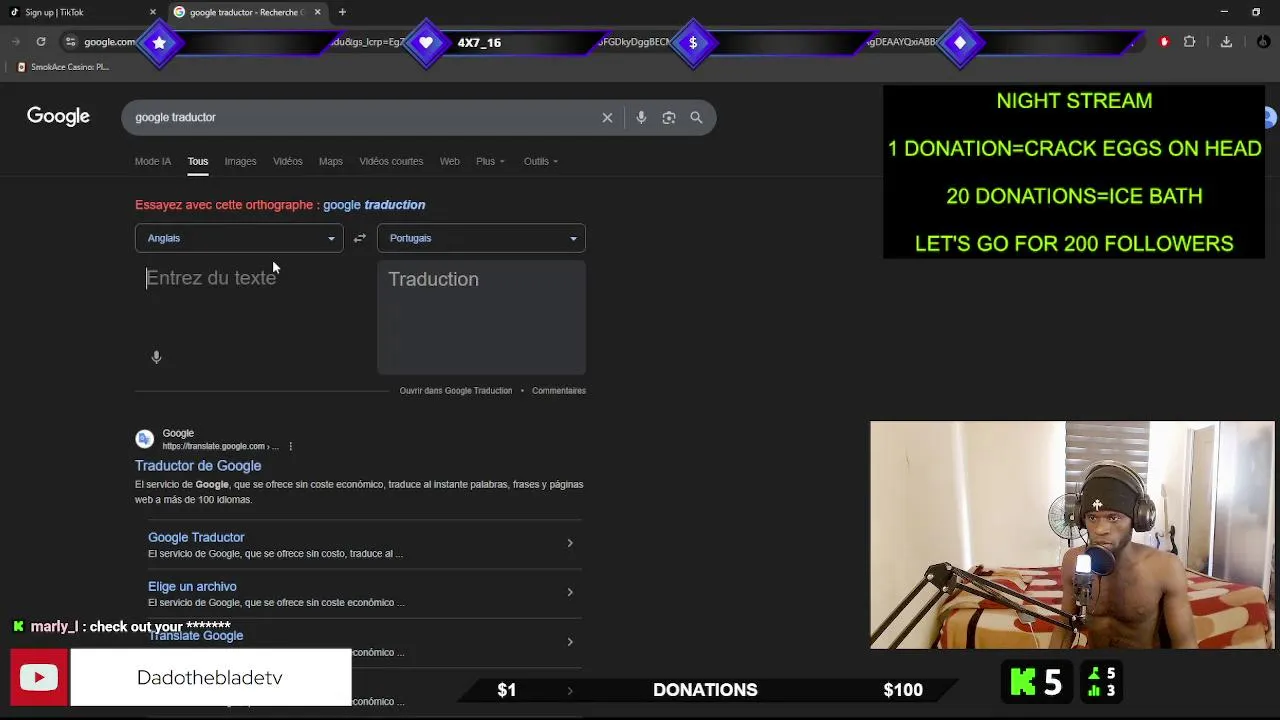The height and width of the screenshot is (720, 1280).
Task: Select the Tous results tab
Action: coord(198,161)
